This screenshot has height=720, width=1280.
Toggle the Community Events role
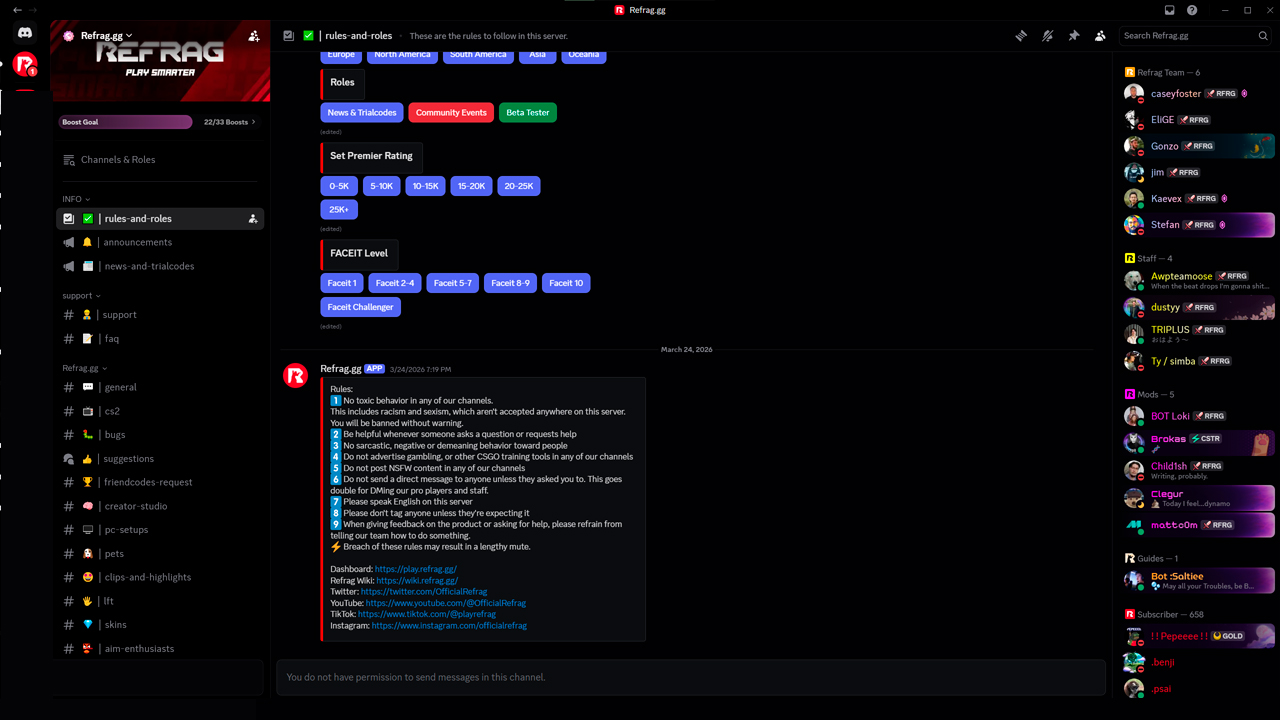coord(451,113)
